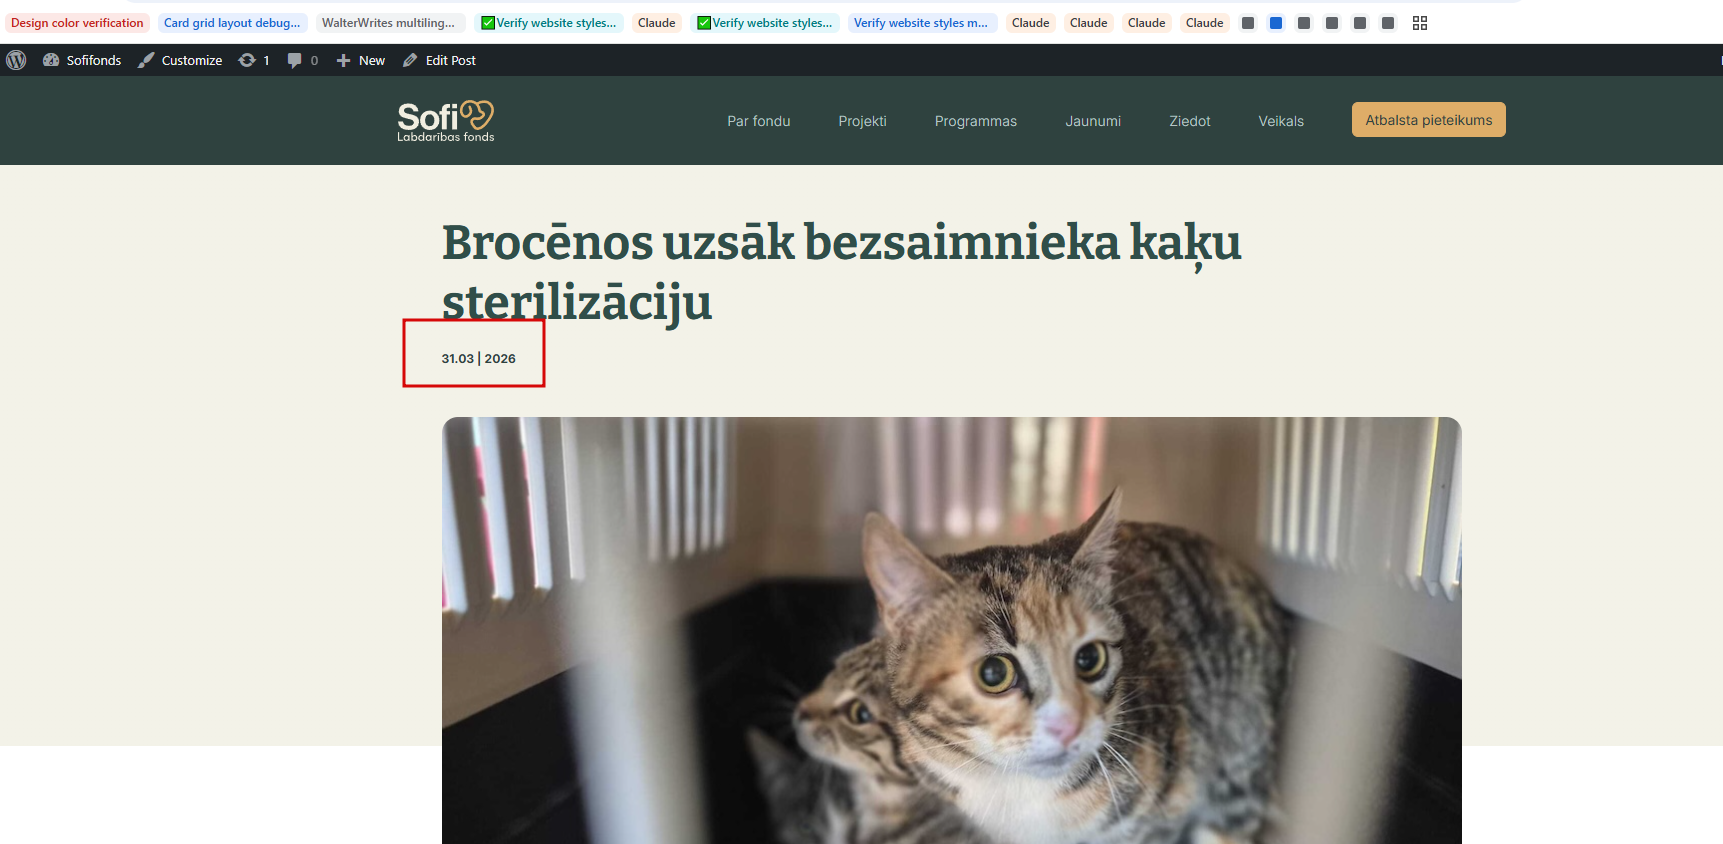
Task: Click the plus New content item
Action: (x=361, y=60)
